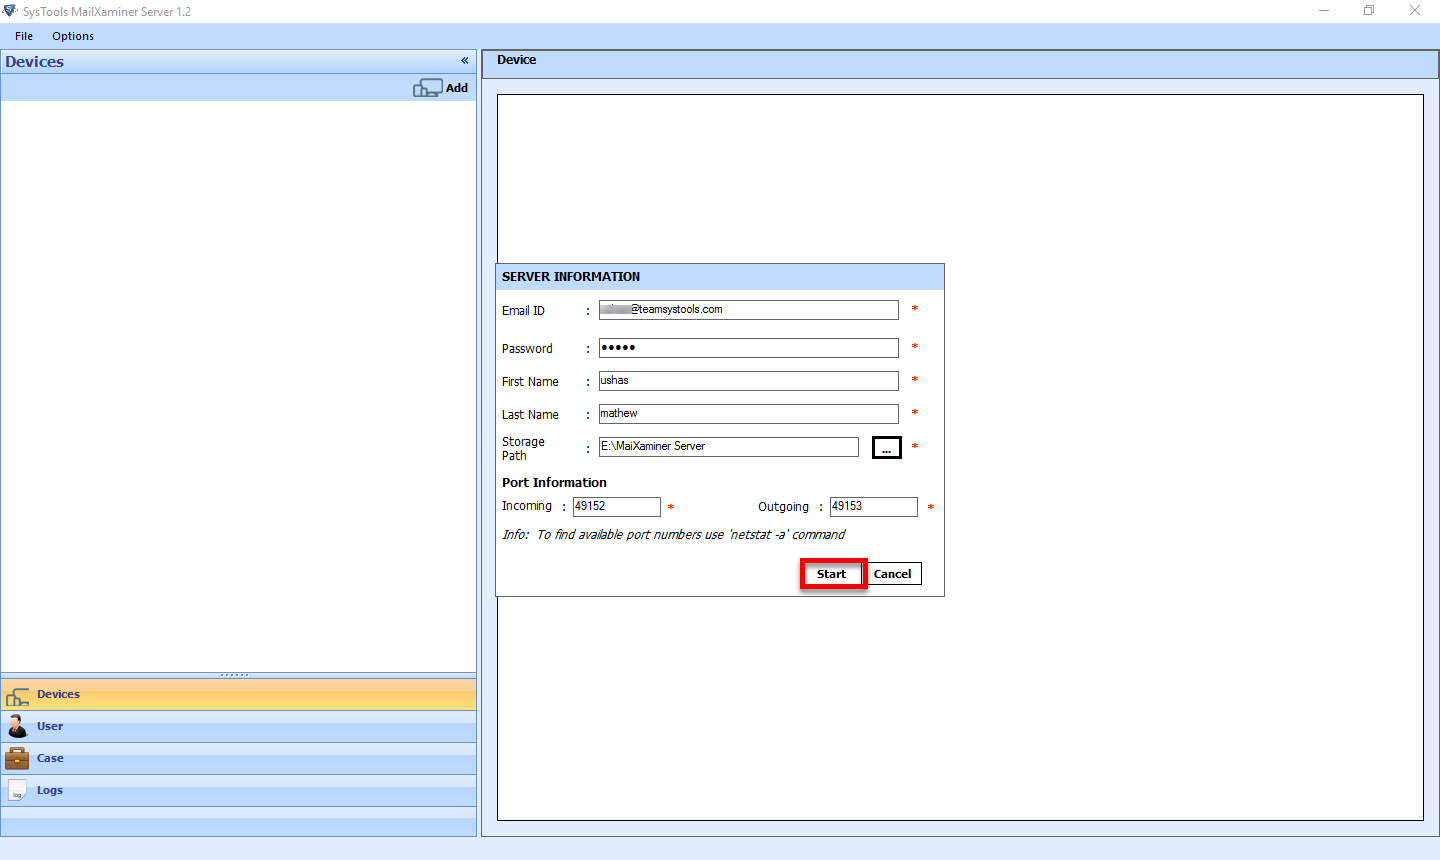Select the Devices navigation icon
This screenshot has height=860, width=1440.
(x=18, y=696)
